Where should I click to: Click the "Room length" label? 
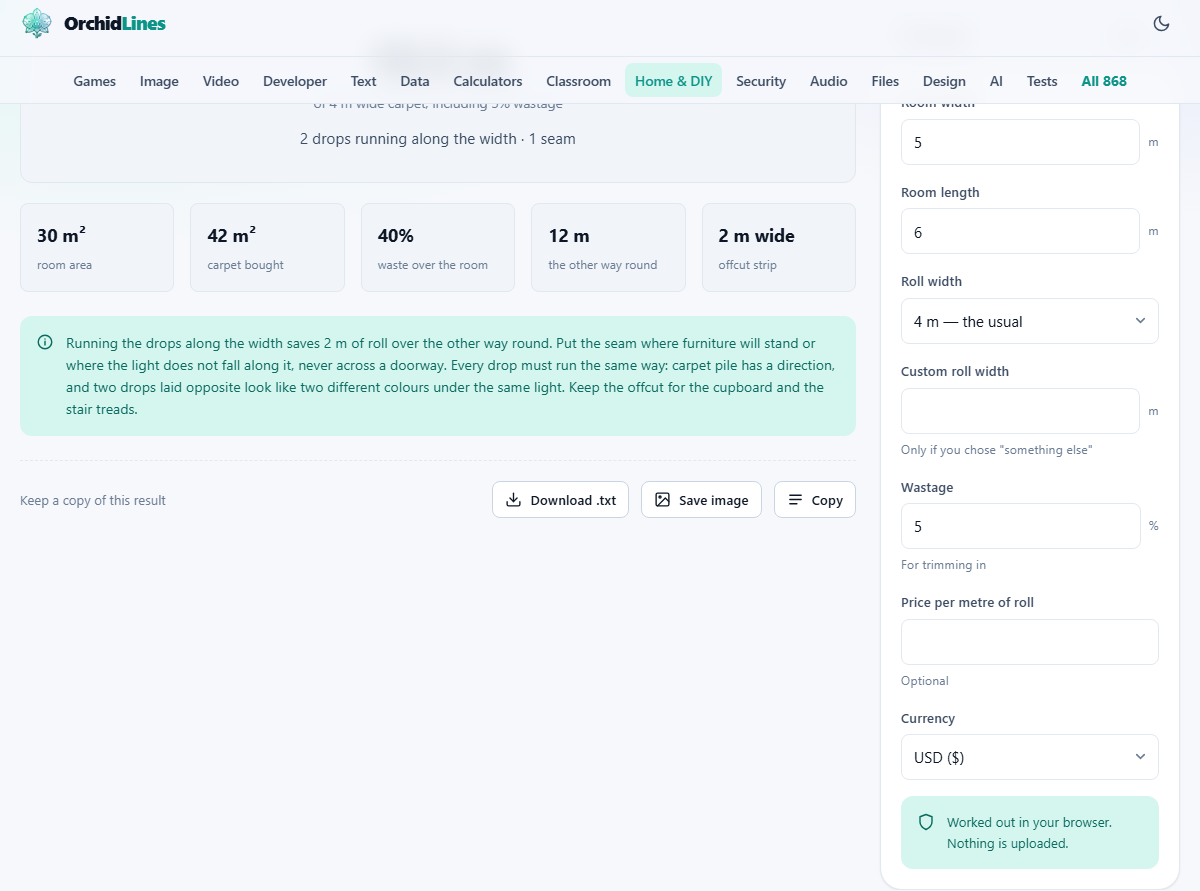coord(940,192)
